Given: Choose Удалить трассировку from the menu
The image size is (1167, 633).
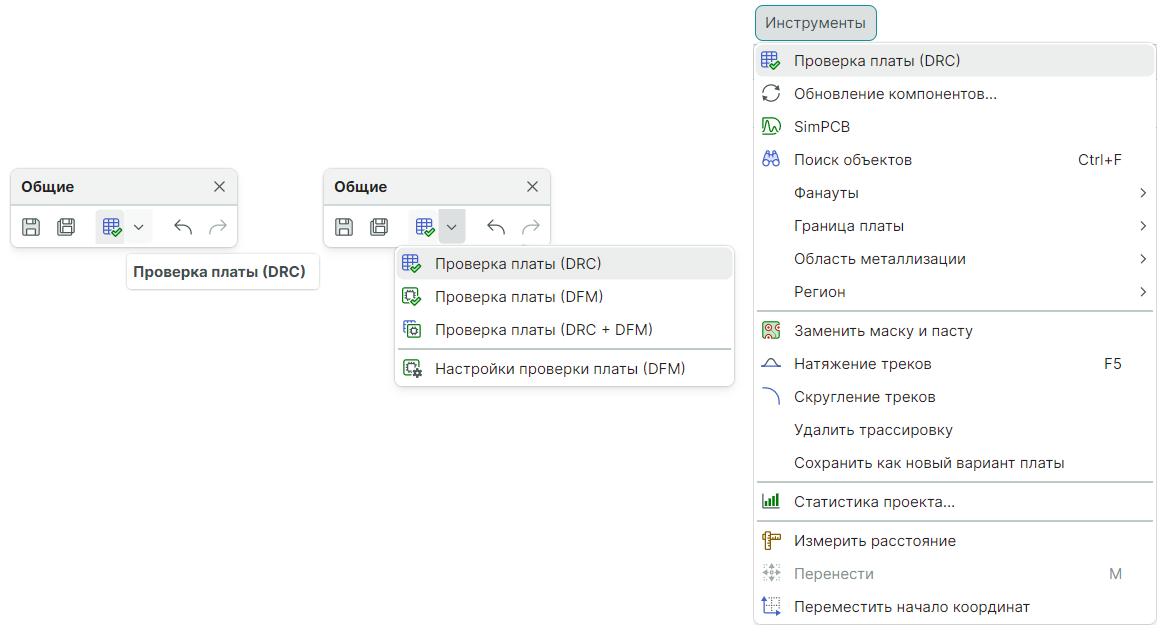Looking at the screenshot, I should [873, 430].
